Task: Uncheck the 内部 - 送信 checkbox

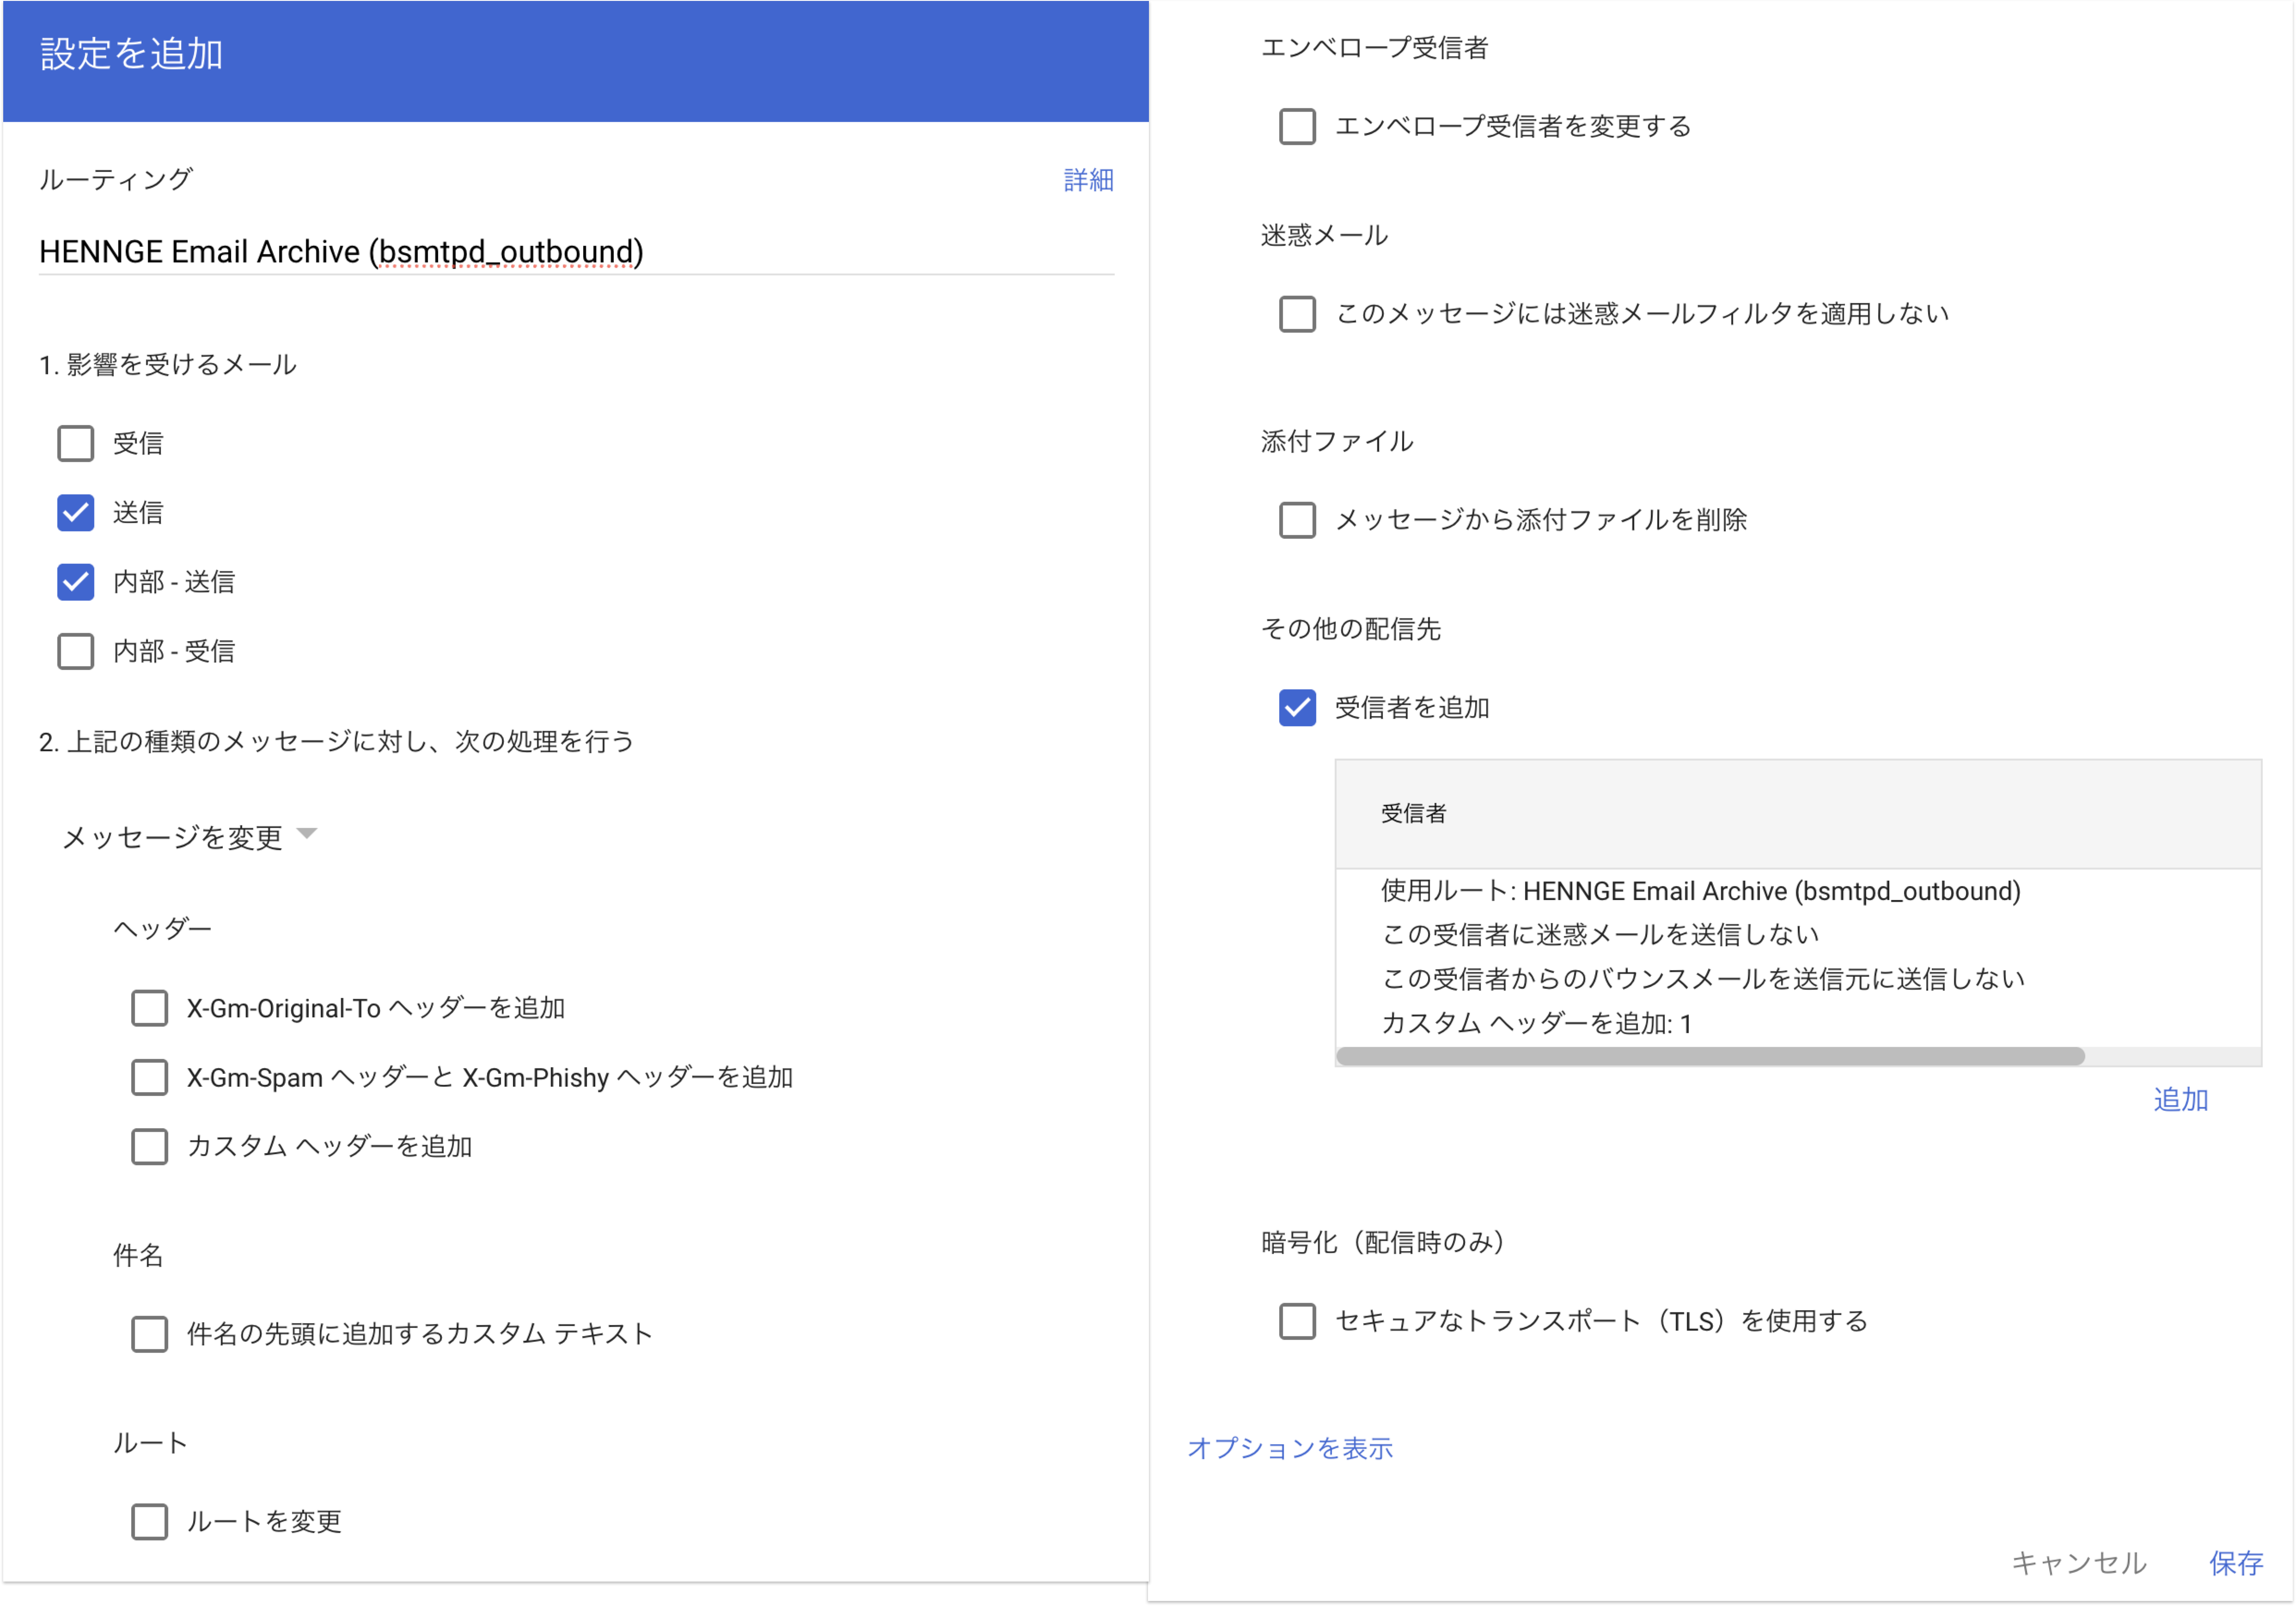Action: tap(75, 582)
